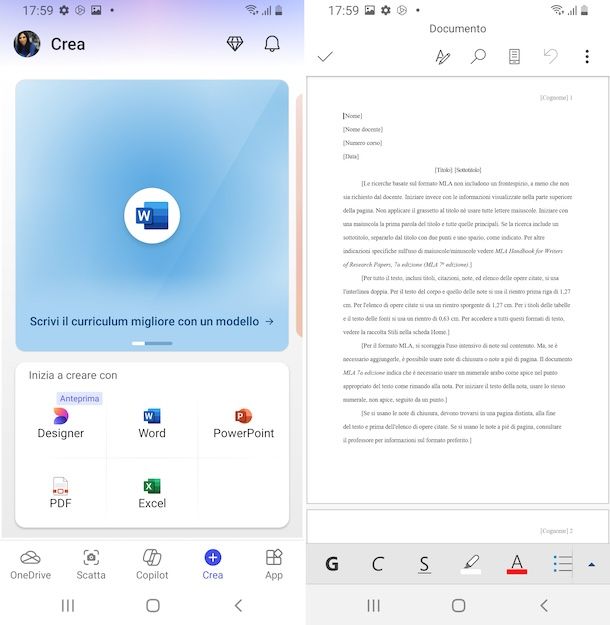The width and height of the screenshot is (610, 625).
Task: Toggle underline (S) formatting
Action: (x=425, y=564)
